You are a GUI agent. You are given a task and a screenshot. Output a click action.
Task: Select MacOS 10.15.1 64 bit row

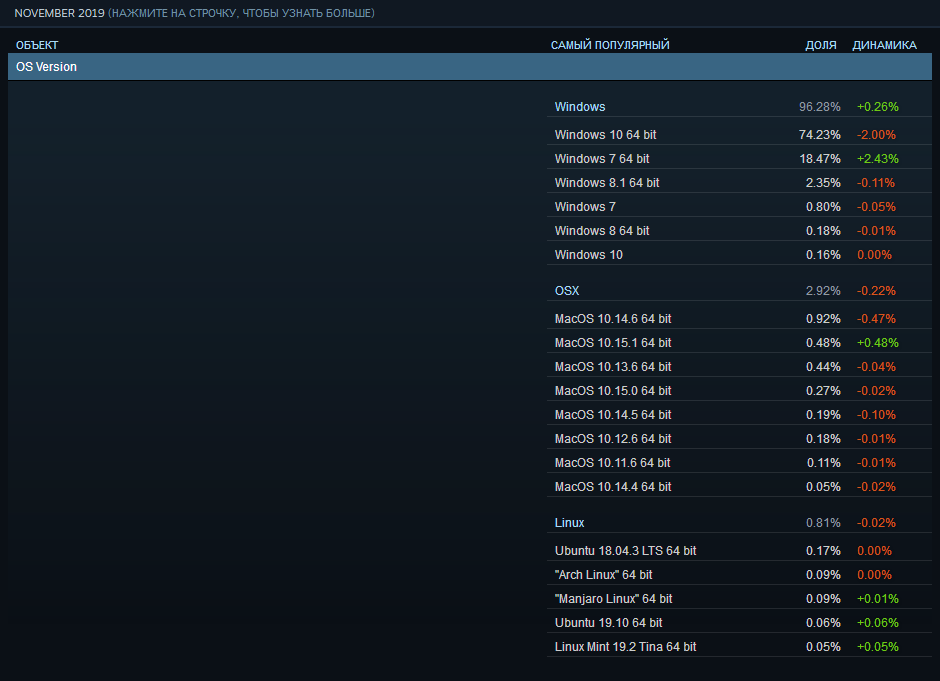point(739,343)
